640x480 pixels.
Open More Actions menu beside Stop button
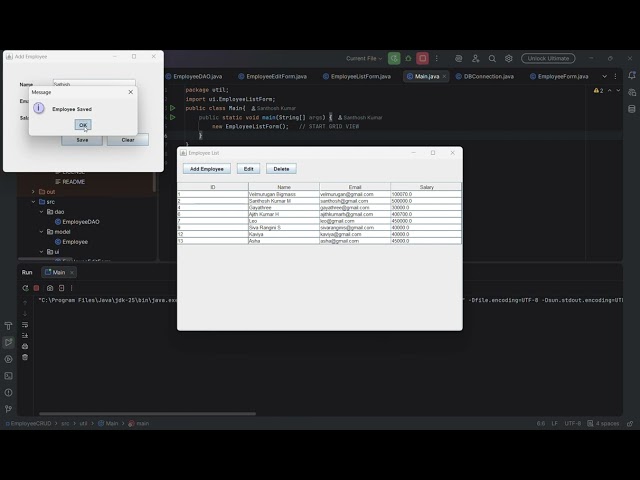point(436,58)
